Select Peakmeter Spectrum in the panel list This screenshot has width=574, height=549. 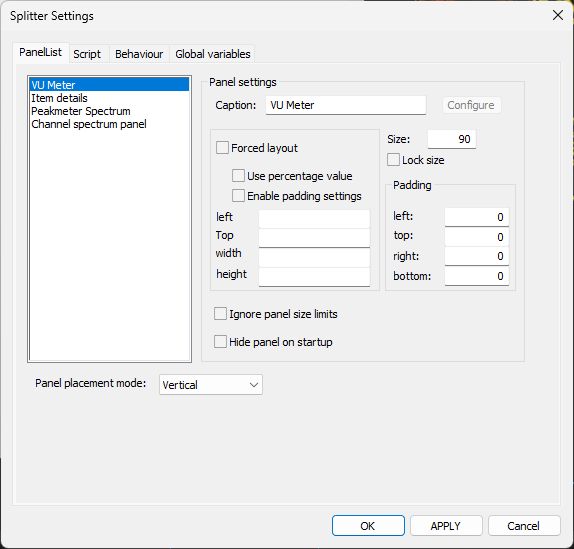[x=109, y=111]
